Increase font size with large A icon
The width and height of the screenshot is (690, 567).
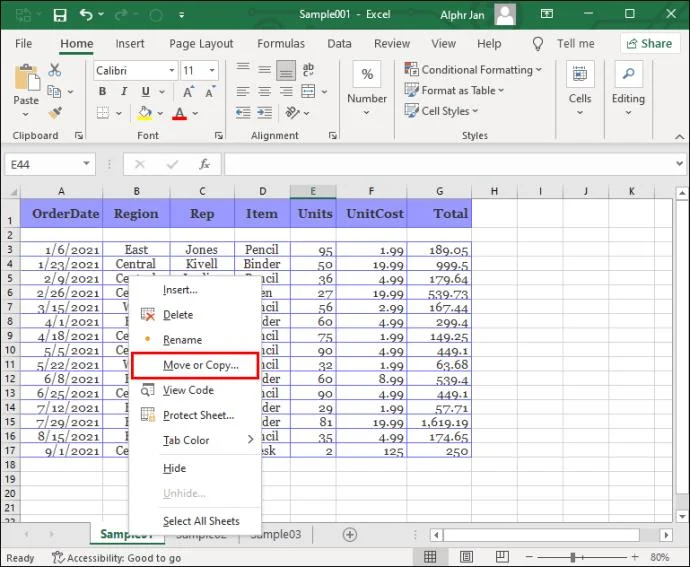click(188, 92)
